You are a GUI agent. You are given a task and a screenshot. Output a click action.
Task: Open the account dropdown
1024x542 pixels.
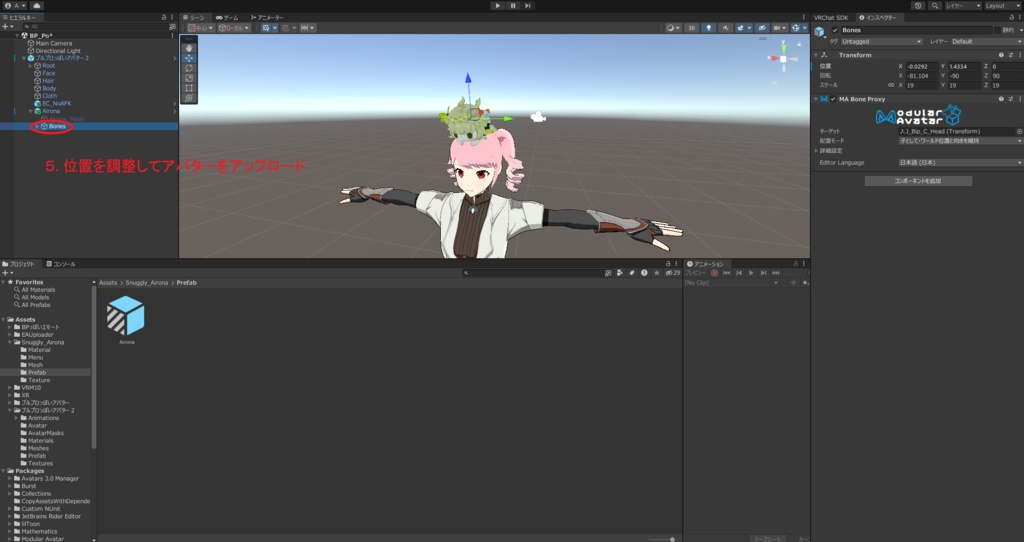[14, 5]
